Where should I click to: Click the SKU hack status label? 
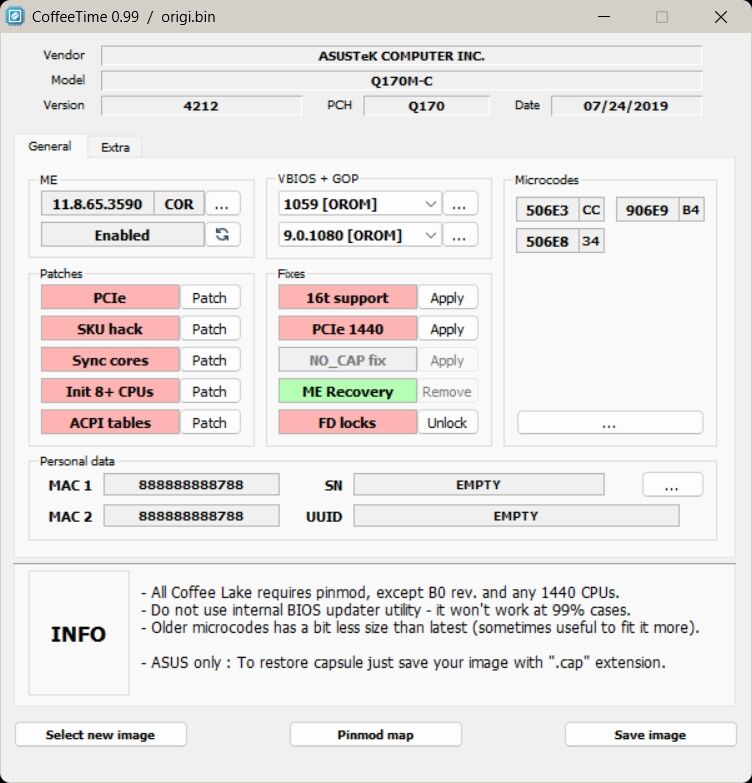[110, 329]
